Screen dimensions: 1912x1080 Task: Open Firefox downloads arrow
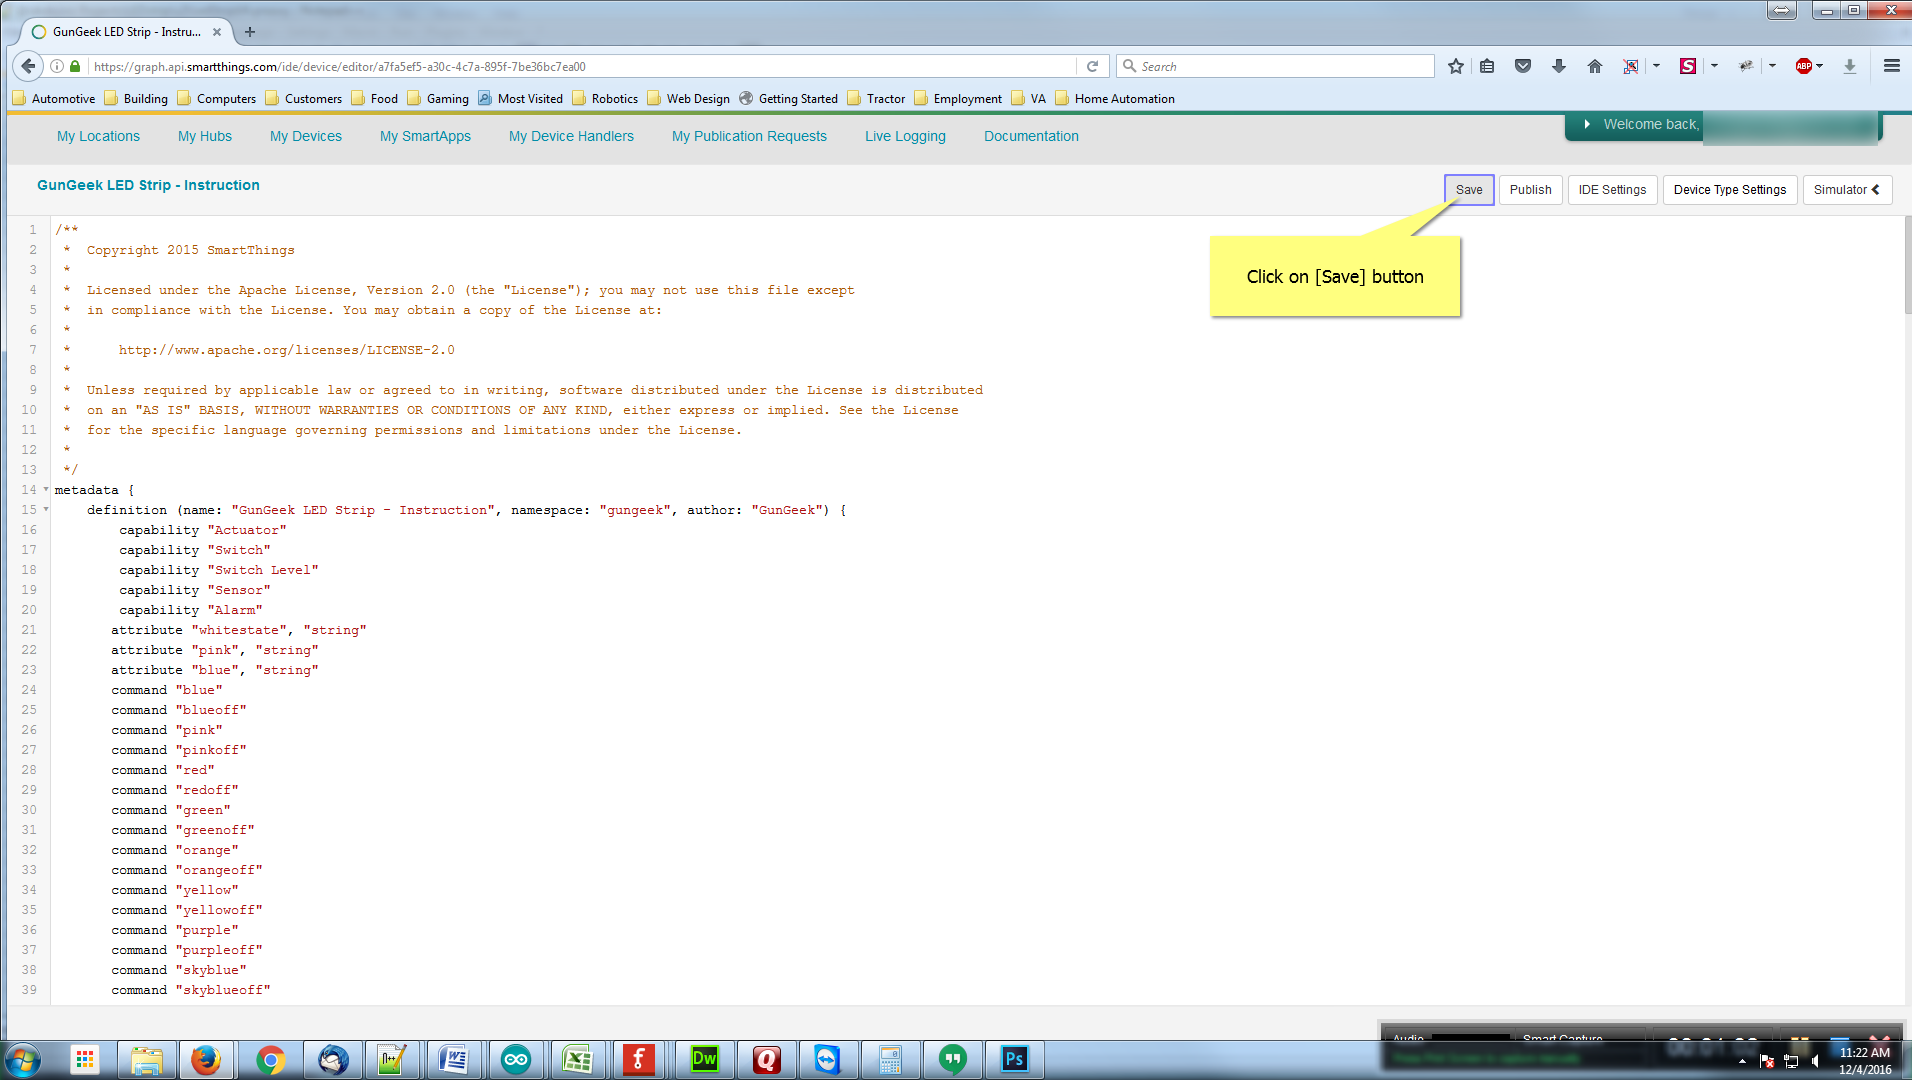coord(1558,66)
